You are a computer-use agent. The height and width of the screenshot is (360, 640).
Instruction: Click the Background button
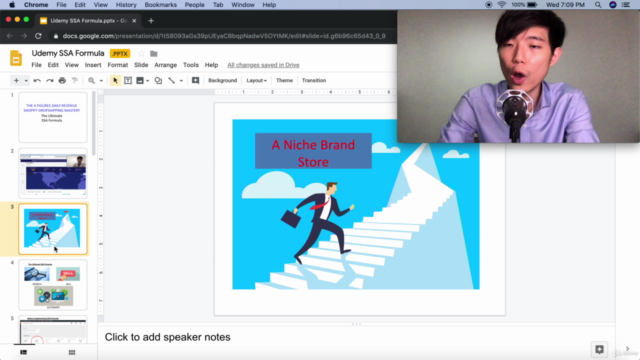[x=222, y=80]
